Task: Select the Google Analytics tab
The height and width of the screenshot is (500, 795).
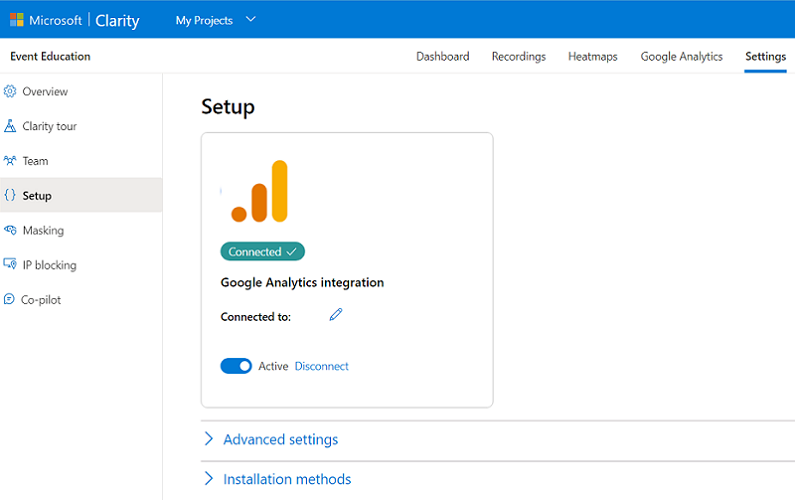Action: pyautogui.click(x=681, y=56)
